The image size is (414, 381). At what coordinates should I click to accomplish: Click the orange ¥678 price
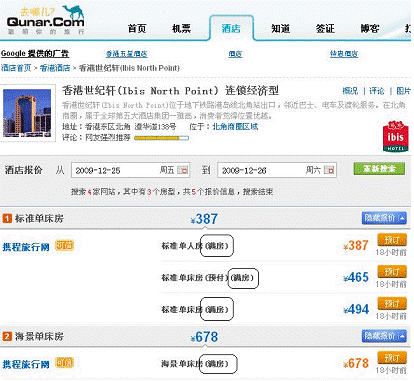356,364
